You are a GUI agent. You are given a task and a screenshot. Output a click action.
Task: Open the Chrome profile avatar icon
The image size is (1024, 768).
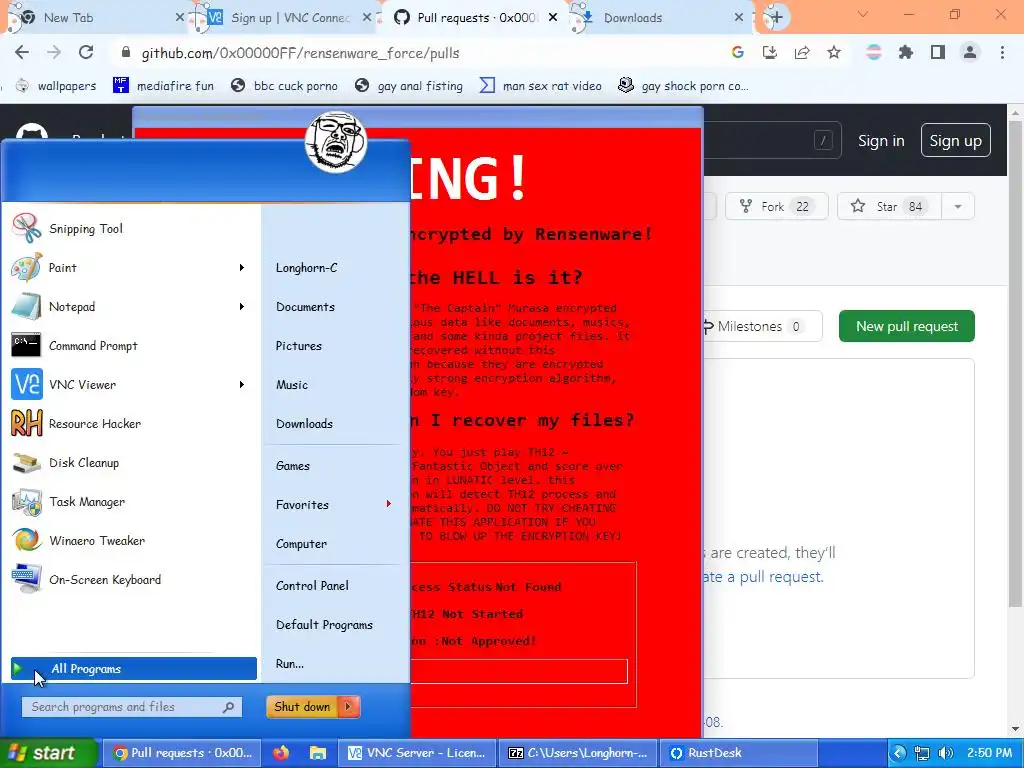click(970, 52)
